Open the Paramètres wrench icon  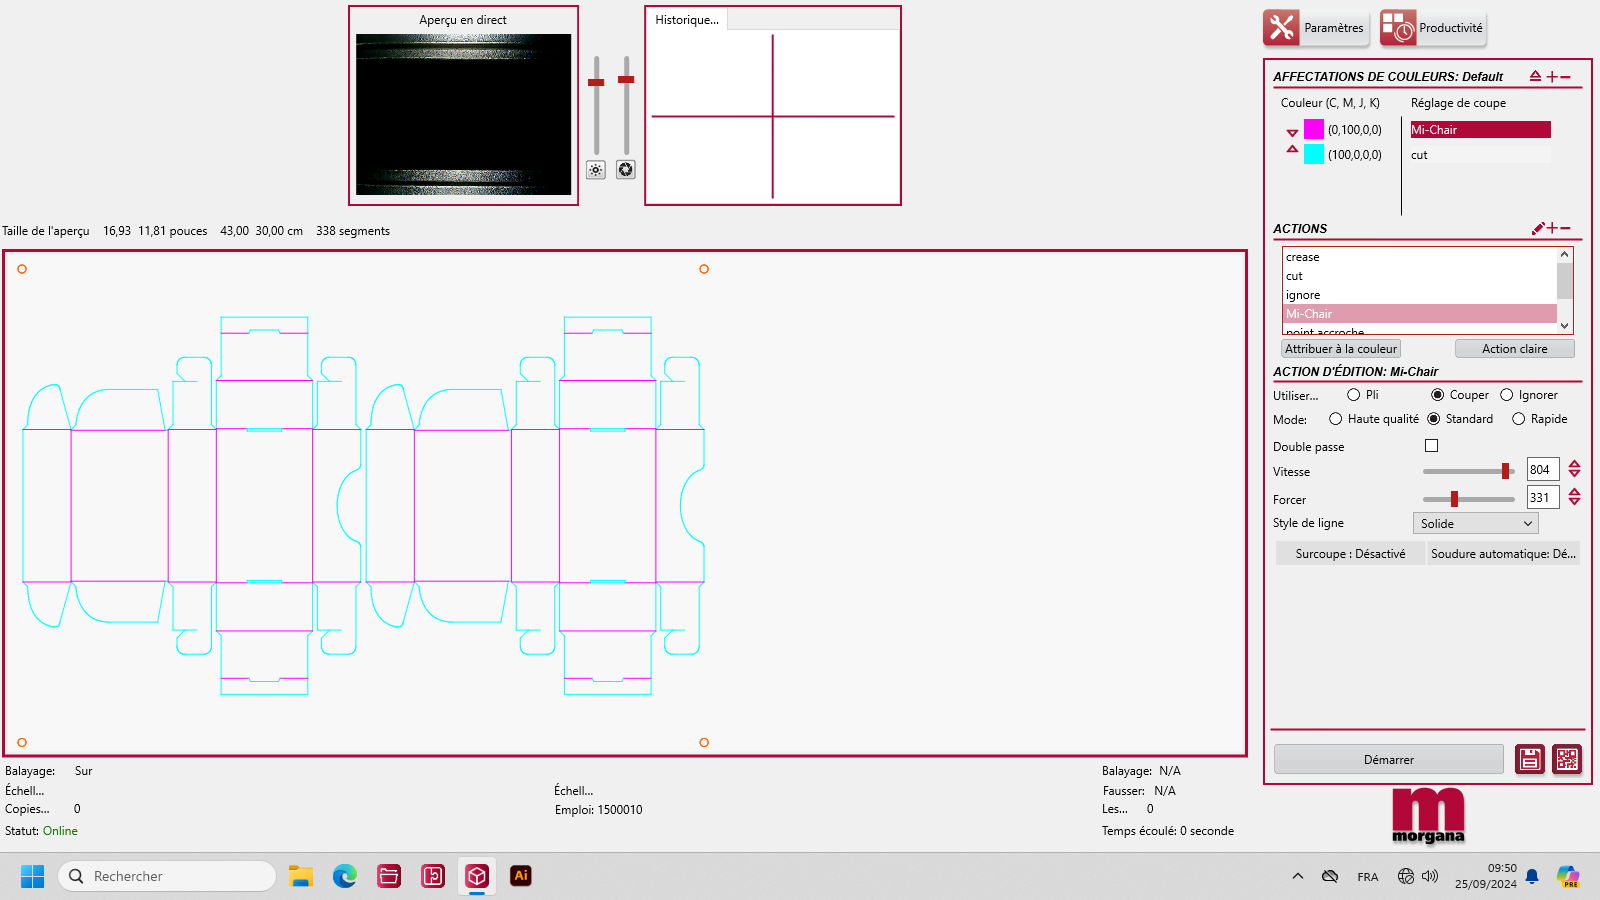(x=1282, y=28)
